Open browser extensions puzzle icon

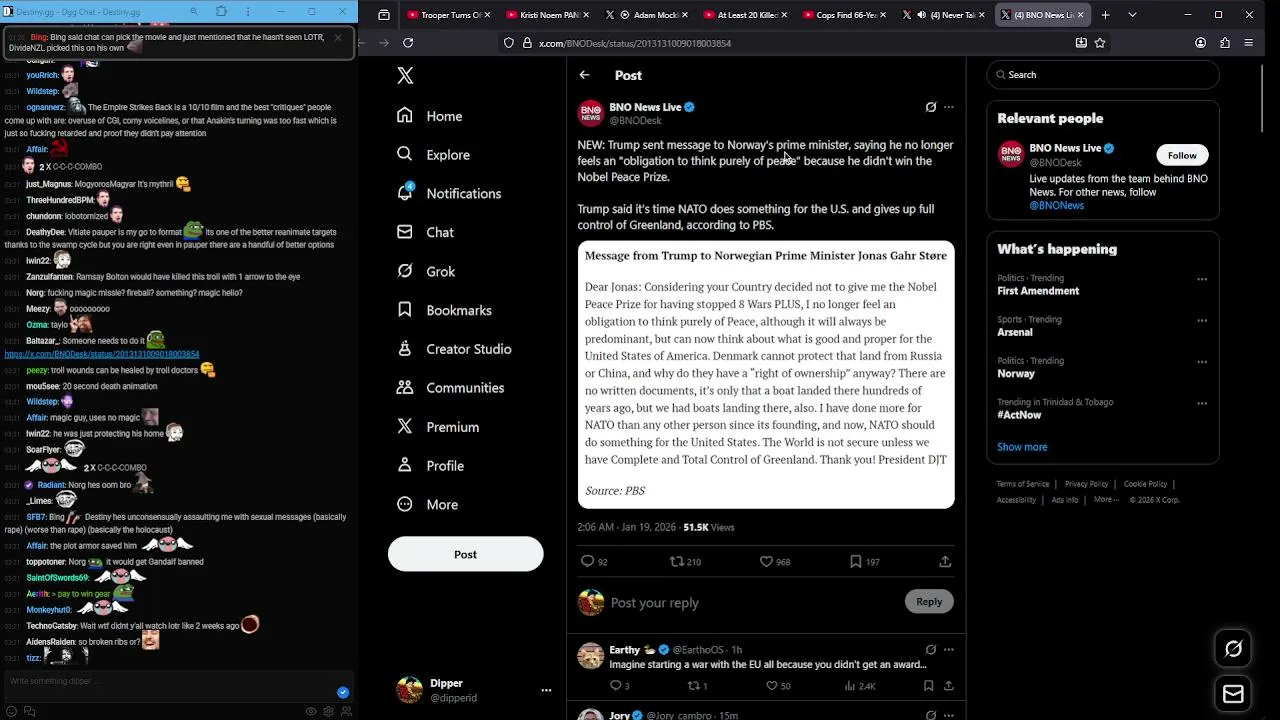pos(1224,43)
